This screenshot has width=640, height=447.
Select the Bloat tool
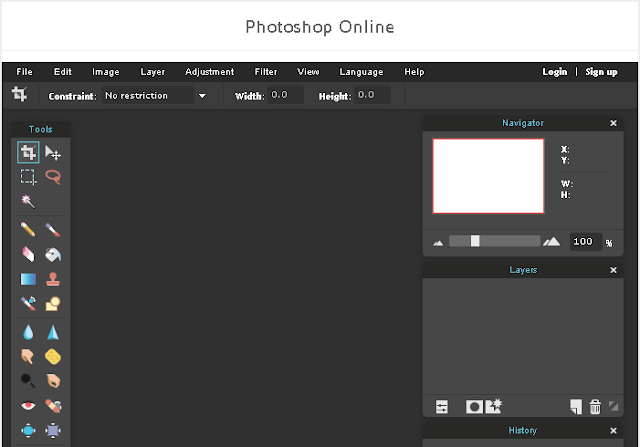[28, 430]
